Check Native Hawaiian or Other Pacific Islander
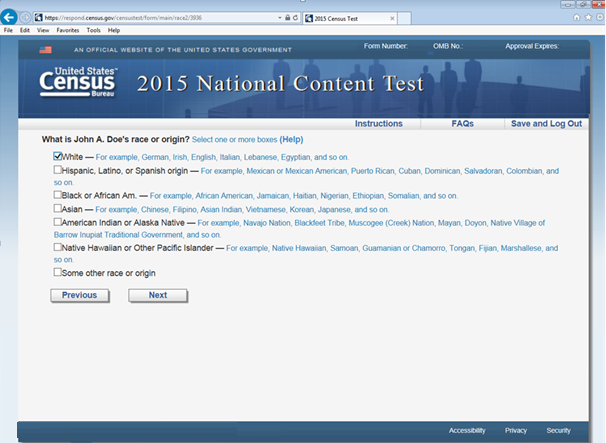The width and height of the screenshot is (606, 443). pos(58,247)
